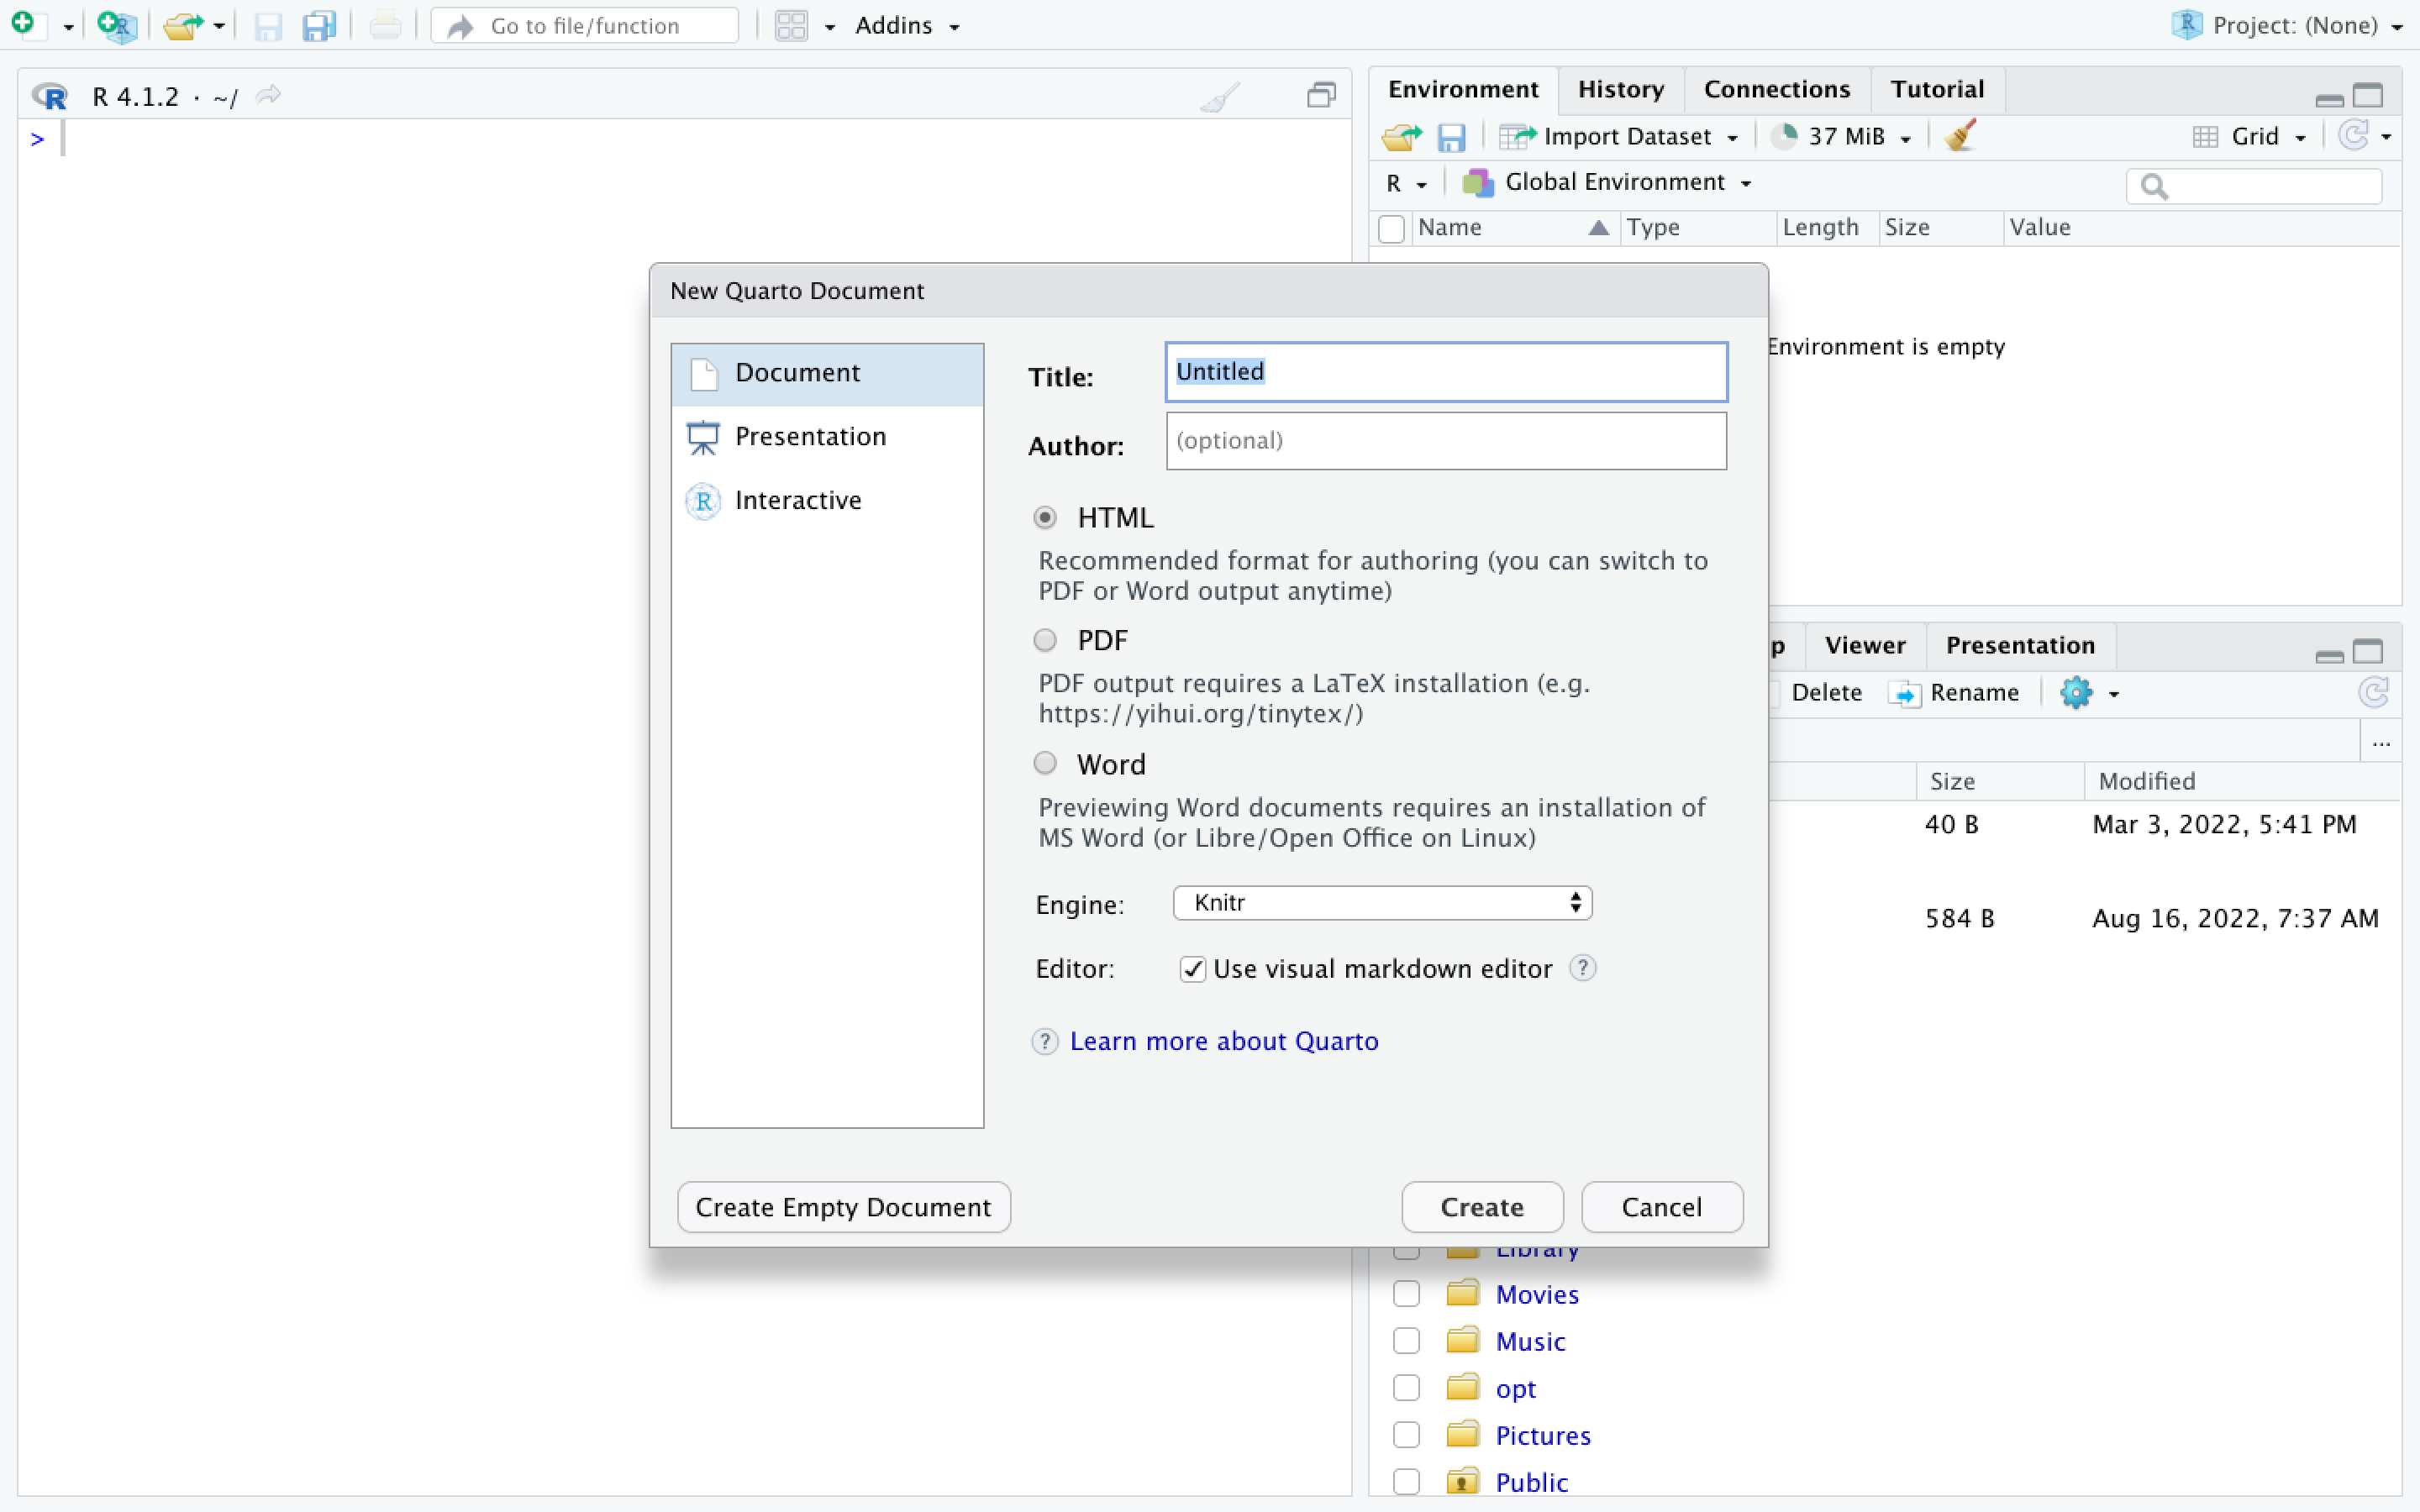Click the Go to file/function box
The width and height of the screenshot is (2420, 1512).
point(585,26)
